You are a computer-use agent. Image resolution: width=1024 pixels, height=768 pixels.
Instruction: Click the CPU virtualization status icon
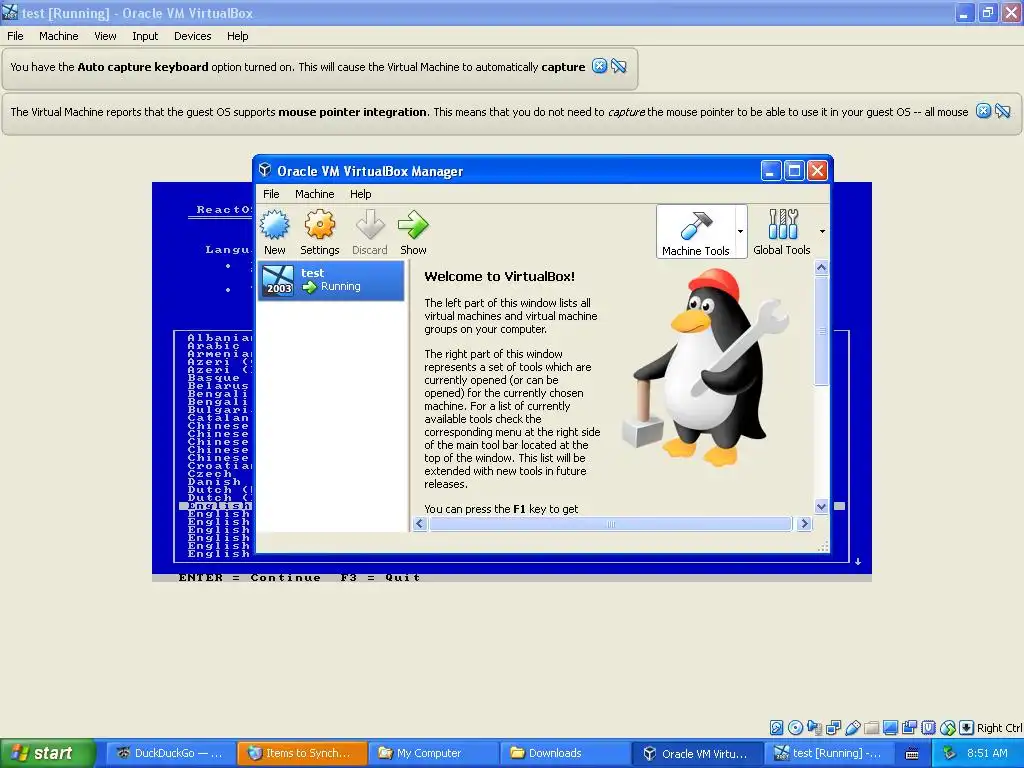[929, 728]
